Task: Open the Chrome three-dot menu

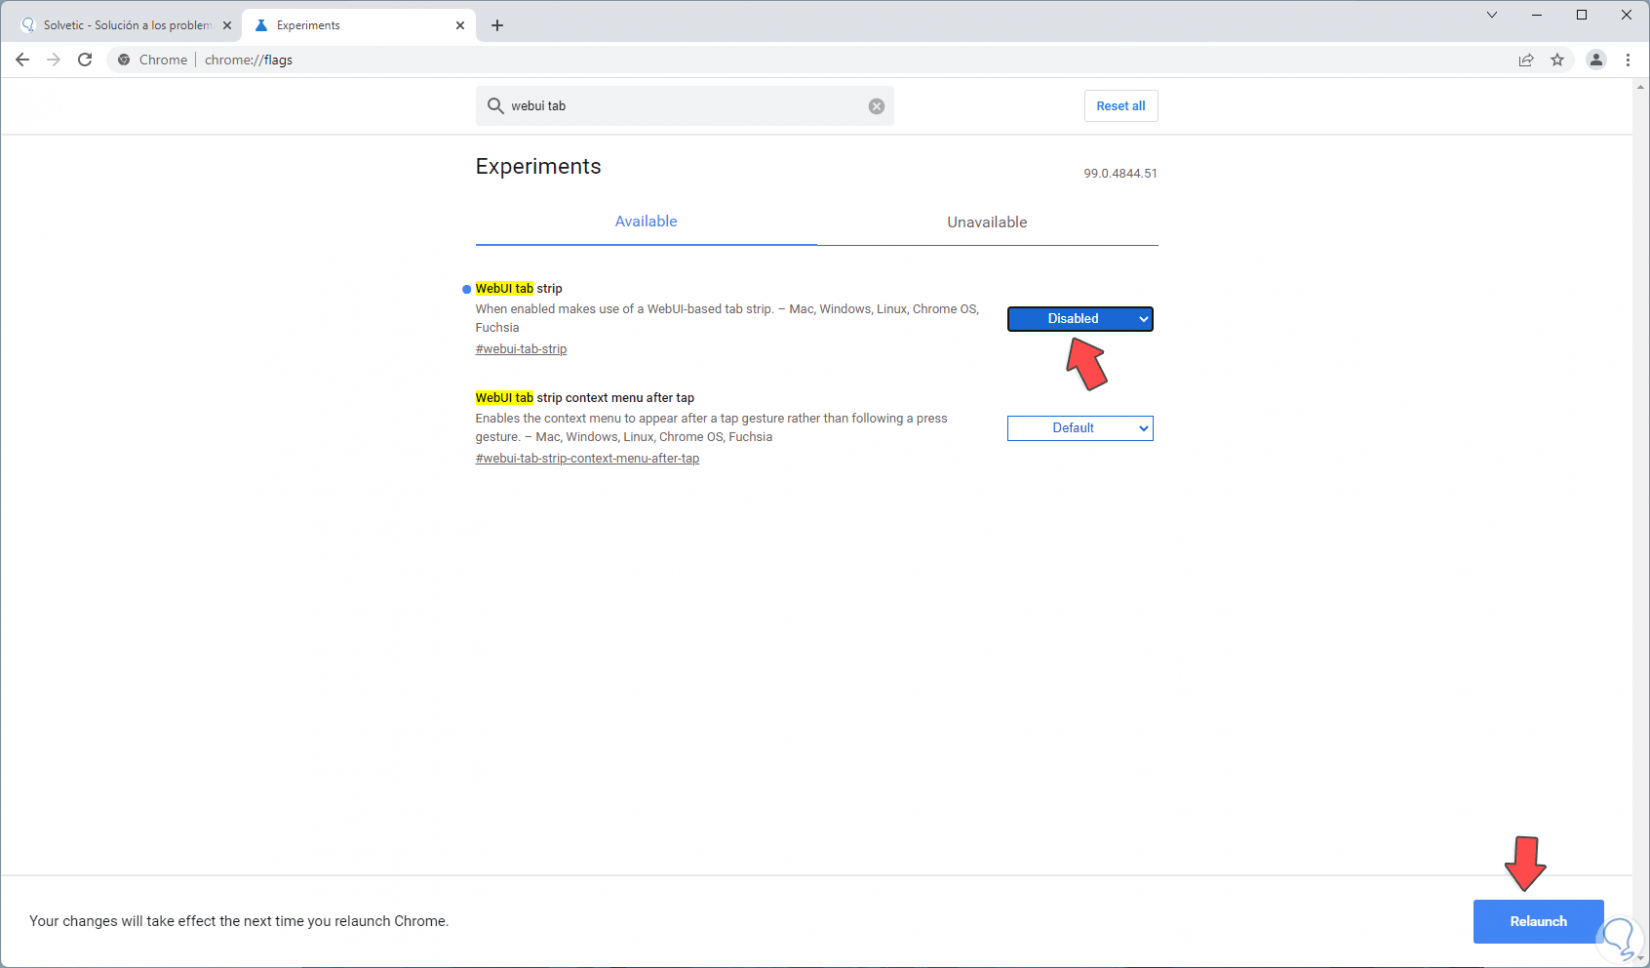Action: point(1628,60)
